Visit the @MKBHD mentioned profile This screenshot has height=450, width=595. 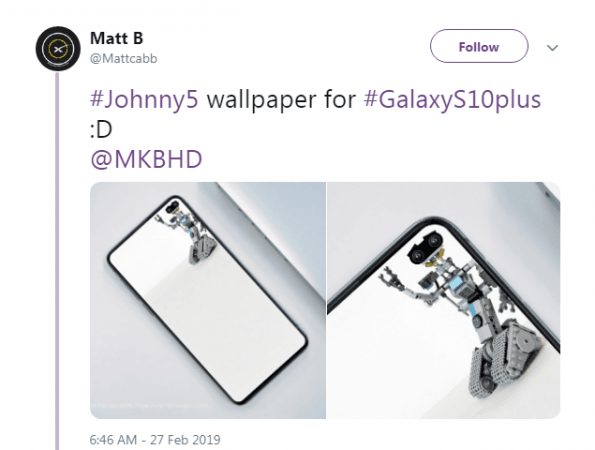click(146, 159)
